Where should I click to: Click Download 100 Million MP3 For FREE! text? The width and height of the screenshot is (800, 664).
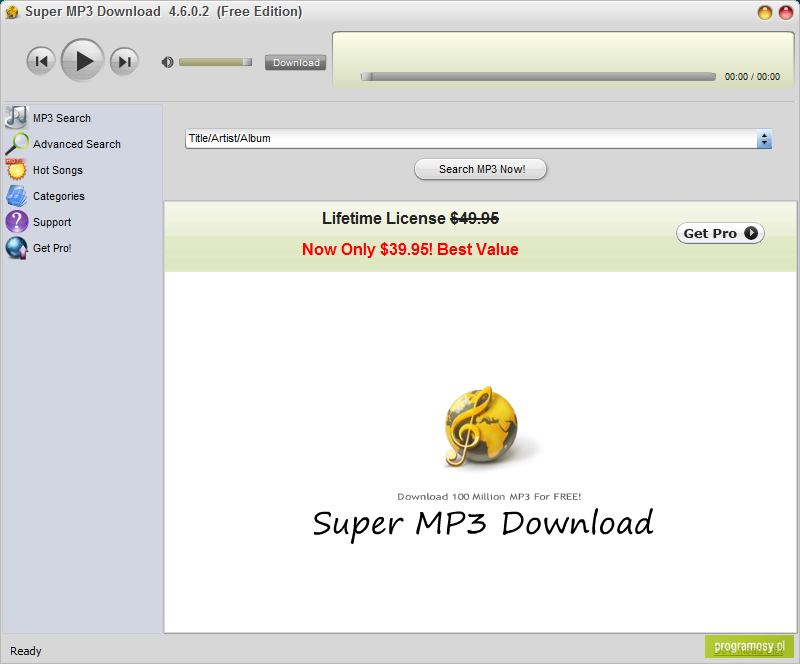click(x=489, y=497)
